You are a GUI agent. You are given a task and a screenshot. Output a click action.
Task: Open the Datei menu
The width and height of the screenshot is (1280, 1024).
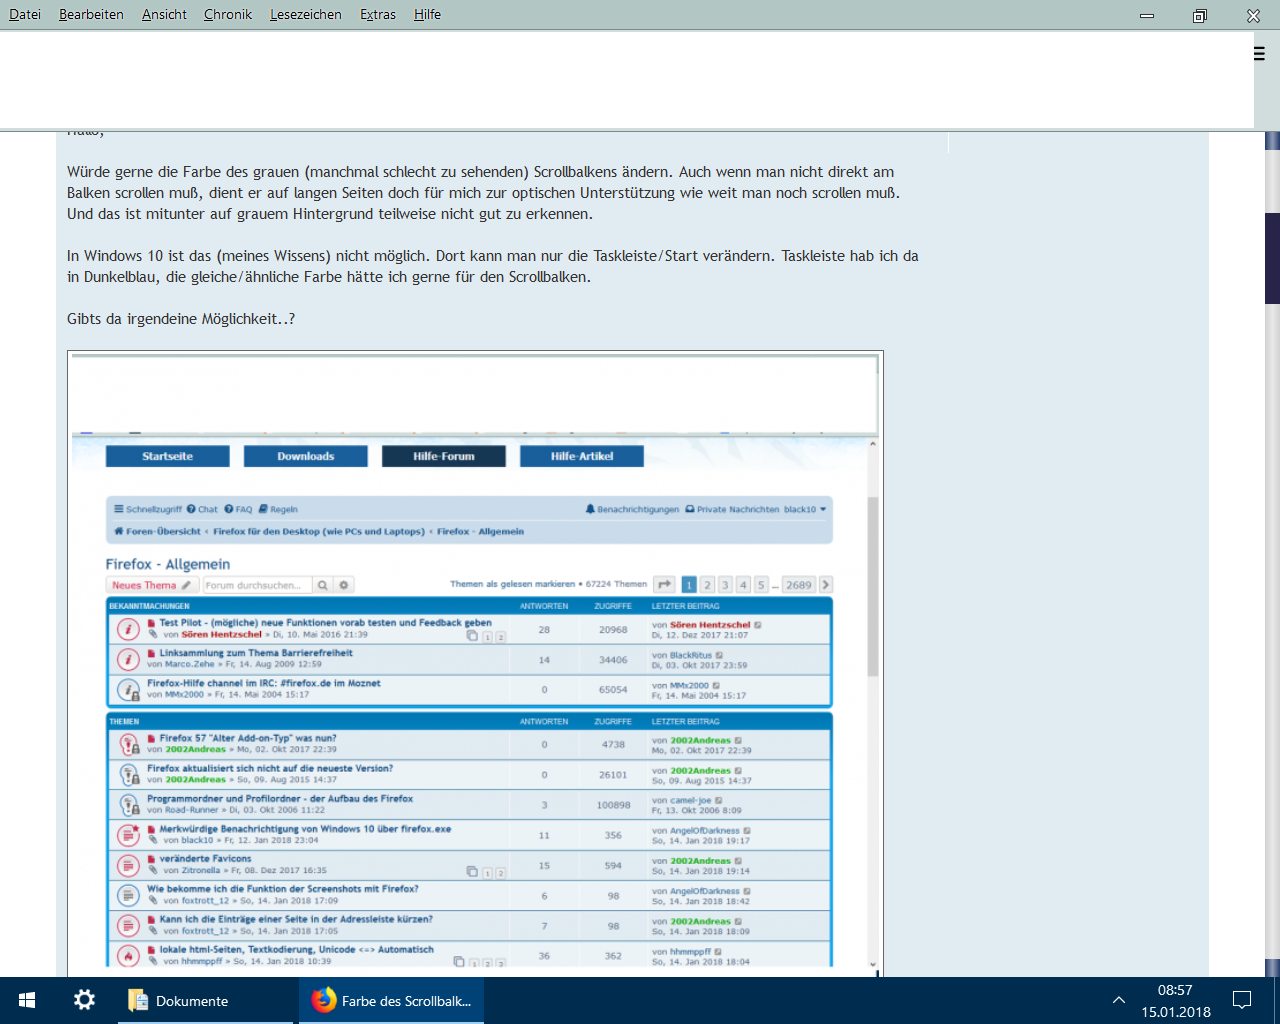pyautogui.click(x=25, y=14)
